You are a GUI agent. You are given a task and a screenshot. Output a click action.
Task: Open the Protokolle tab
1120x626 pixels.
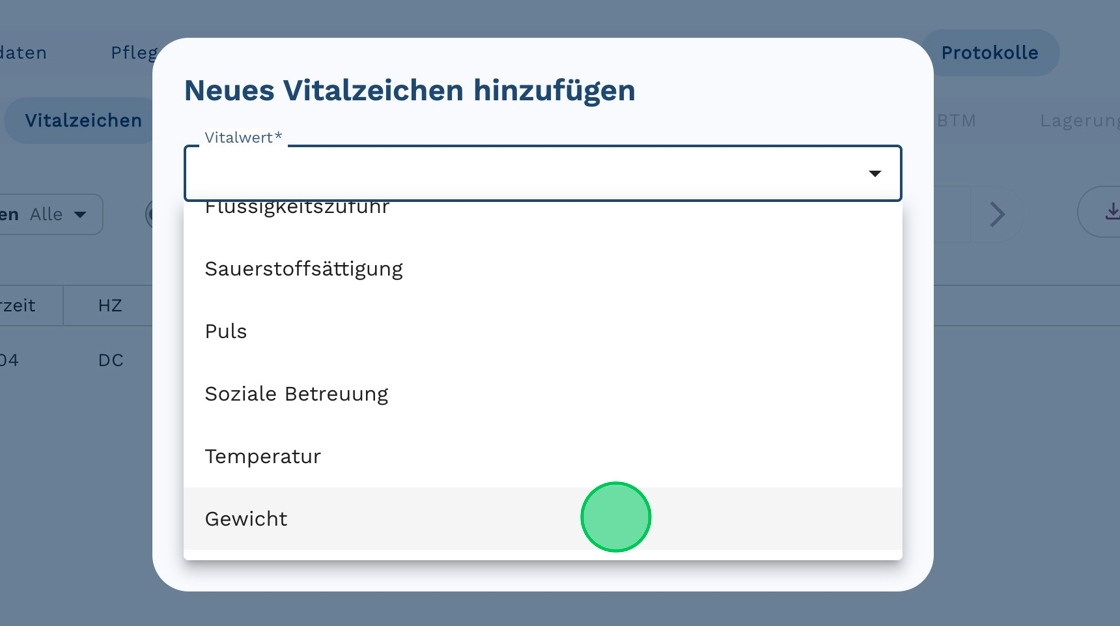click(989, 53)
